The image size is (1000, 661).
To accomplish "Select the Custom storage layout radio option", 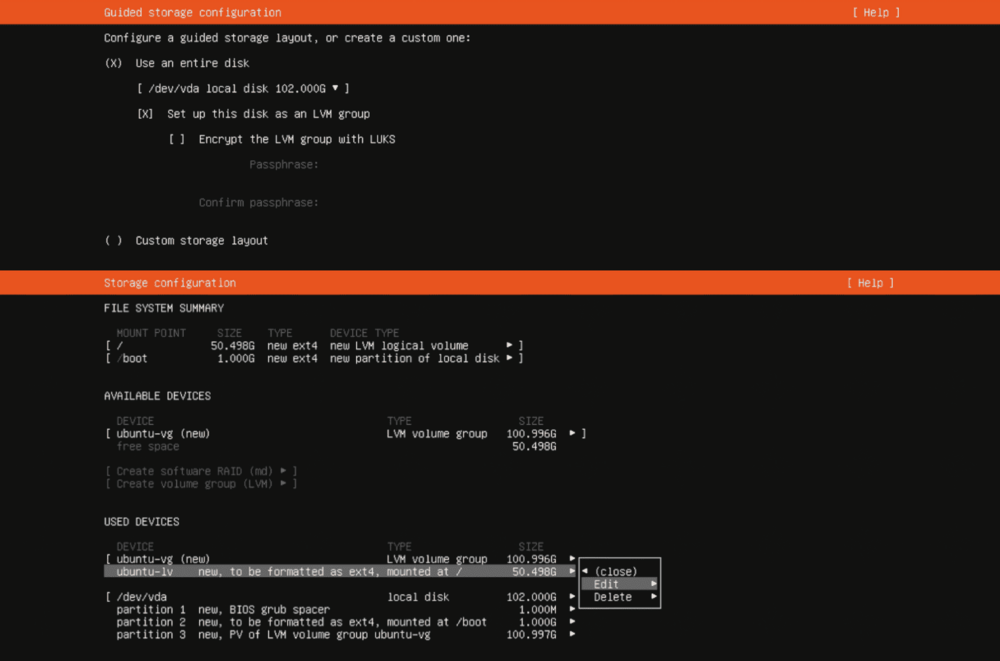I will (x=113, y=240).
